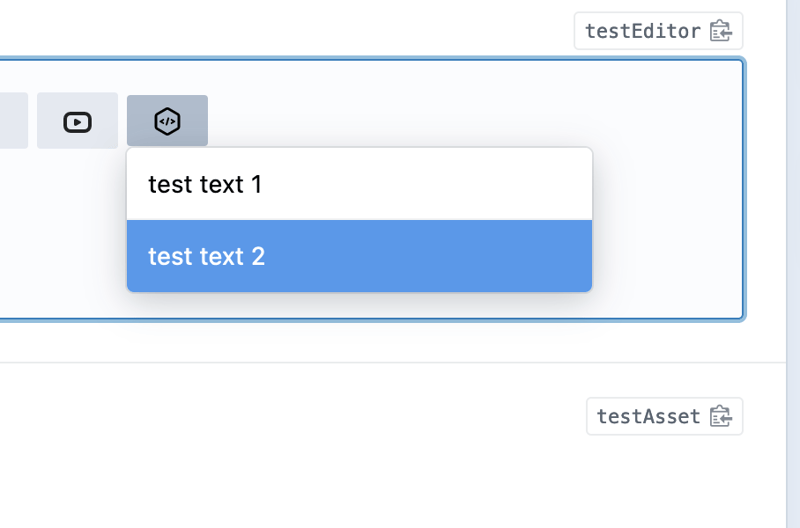Click the testEditor field handle badge
Screen dimensions: 800x528
(x=658, y=31)
